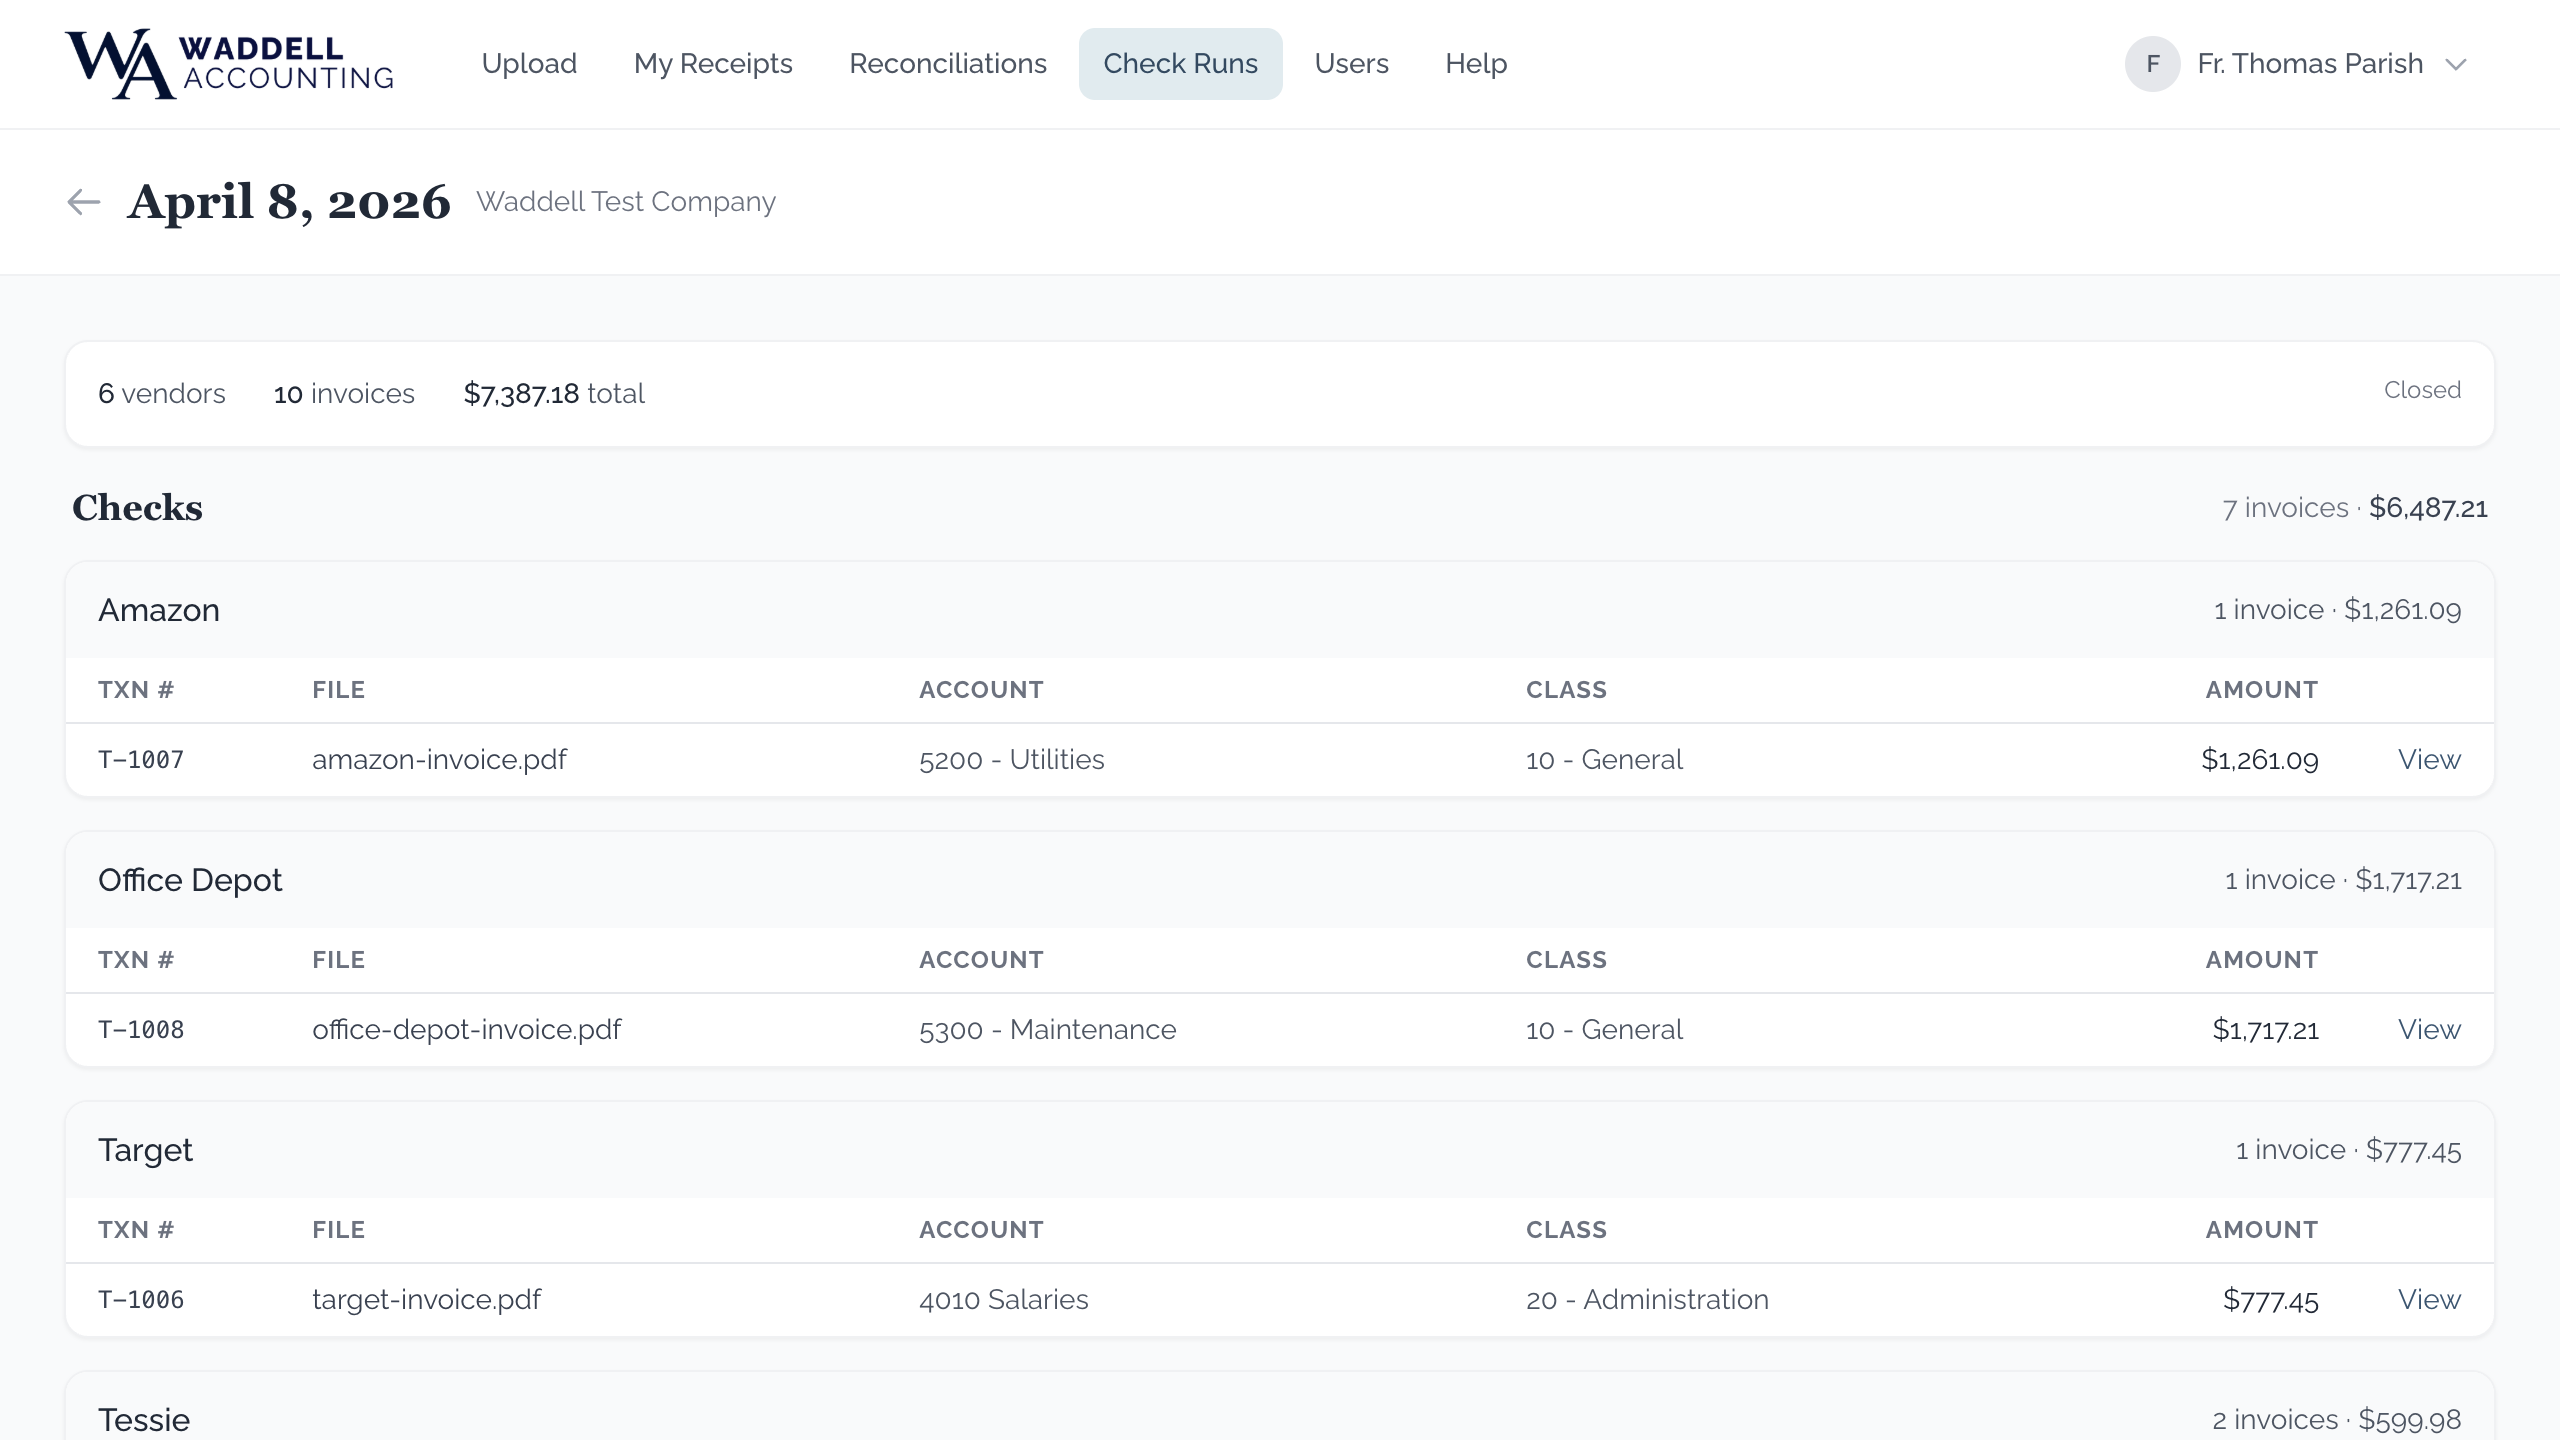Screen dimensions: 2560x1440
Task: Click the Tessie 2 invoices · $599.98 summary
Action: pyautogui.click(x=2336, y=1420)
